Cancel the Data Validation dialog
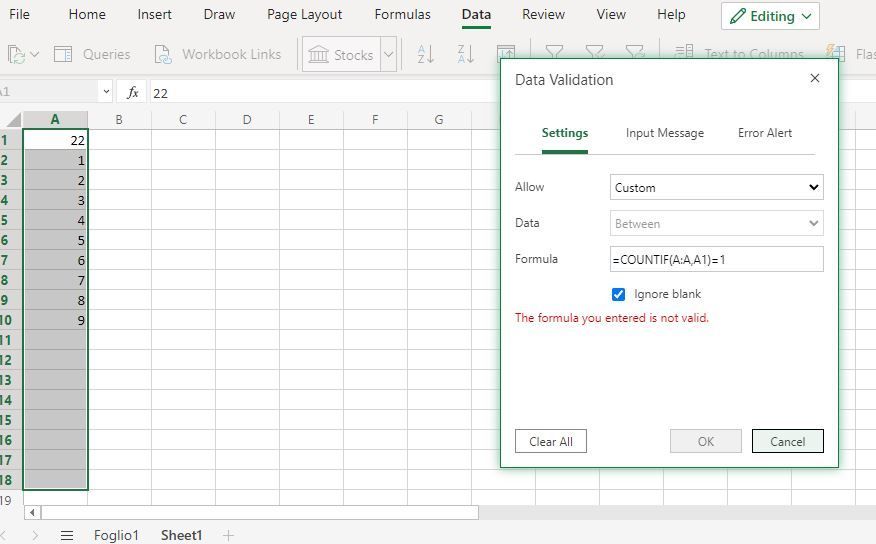The width and height of the screenshot is (876, 544). (787, 441)
